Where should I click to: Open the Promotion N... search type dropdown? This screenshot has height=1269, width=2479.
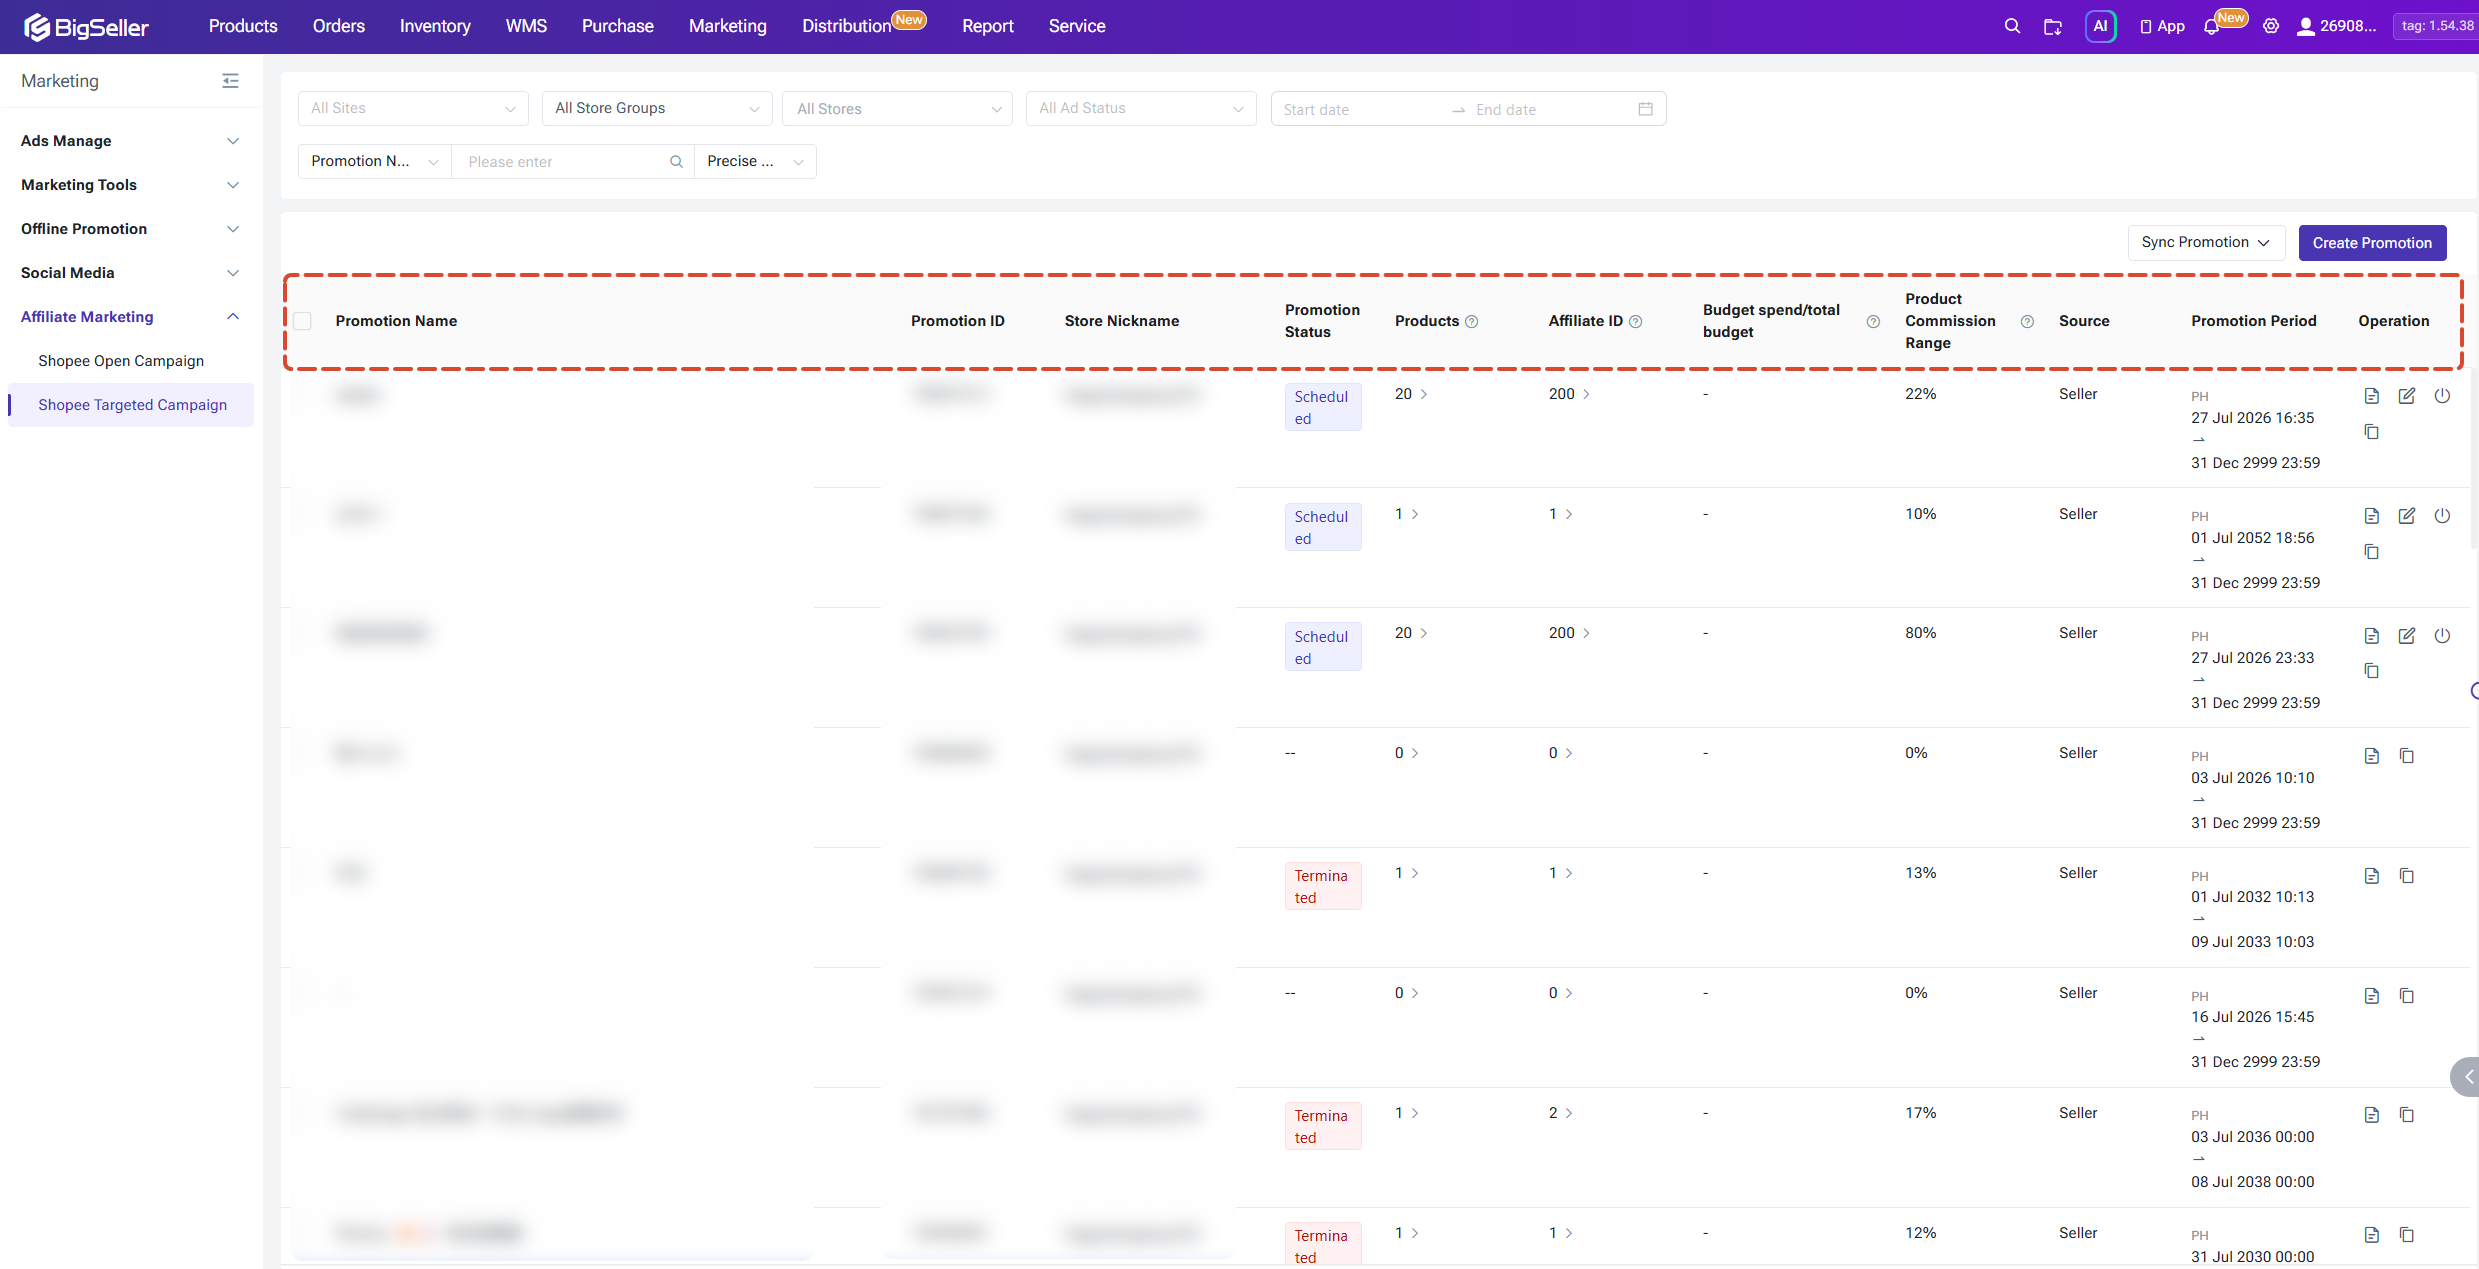pos(375,162)
